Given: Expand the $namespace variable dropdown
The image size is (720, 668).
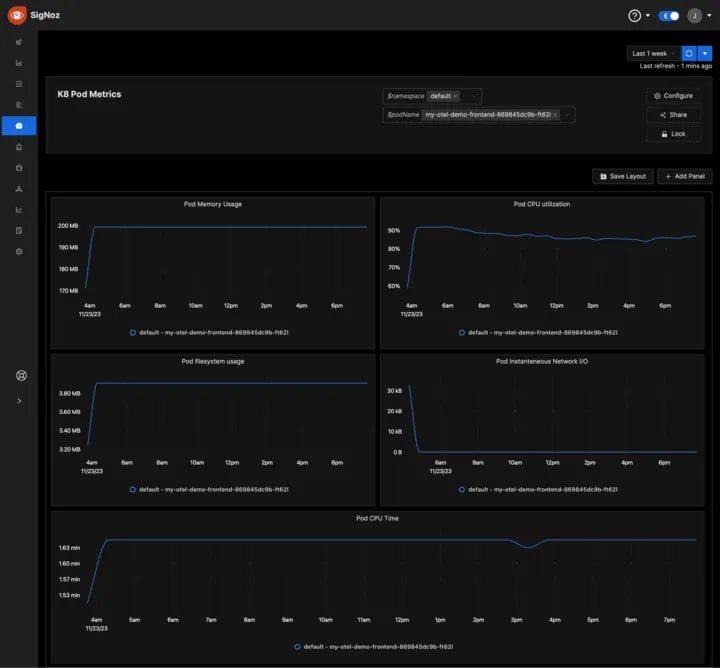Looking at the screenshot, I should tap(474, 96).
